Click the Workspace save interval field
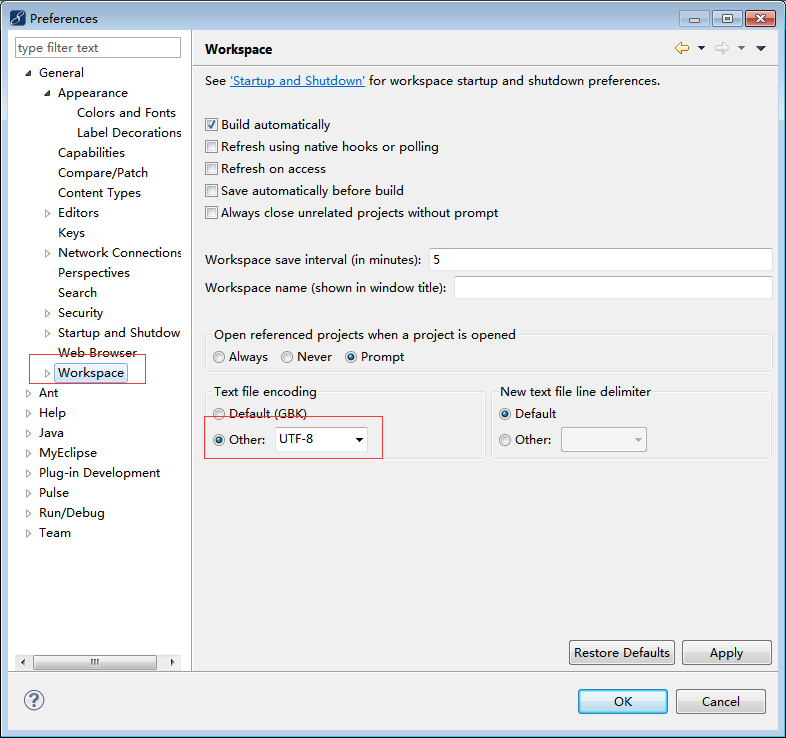This screenshot has height=738, width=786. (x=601, y=260)
